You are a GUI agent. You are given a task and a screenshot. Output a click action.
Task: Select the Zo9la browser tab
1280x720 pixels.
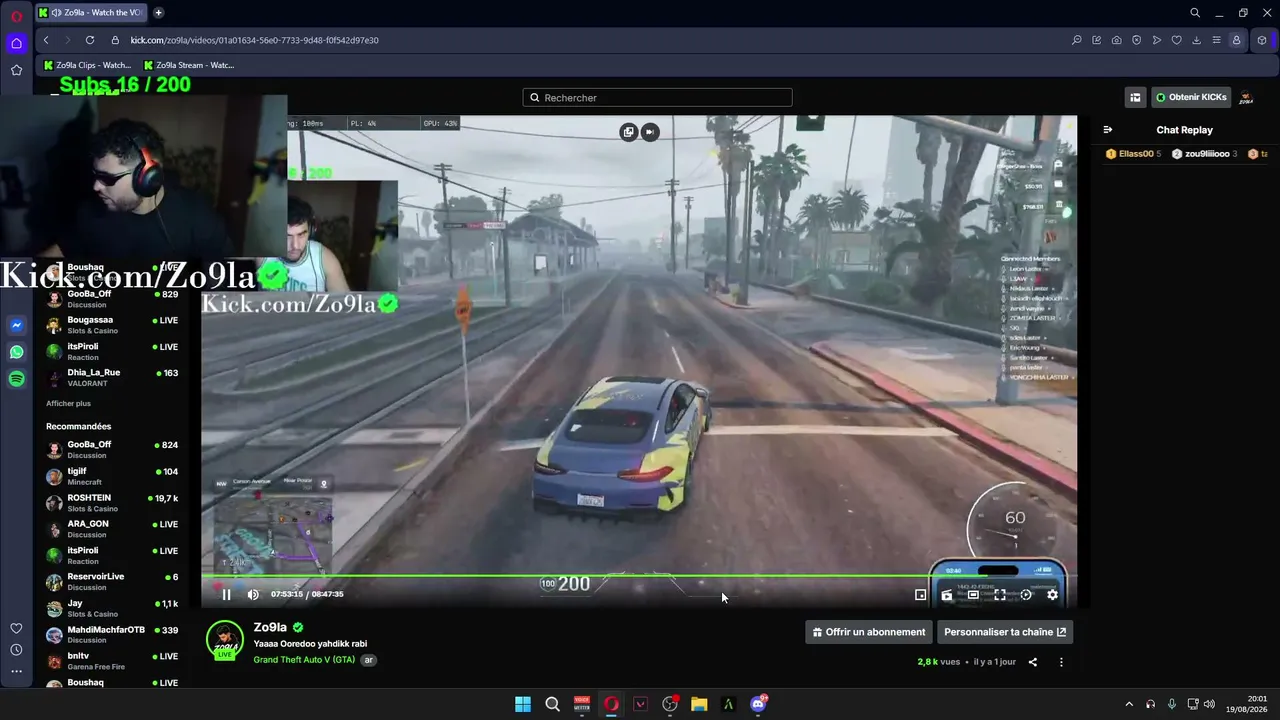point(91,13)
